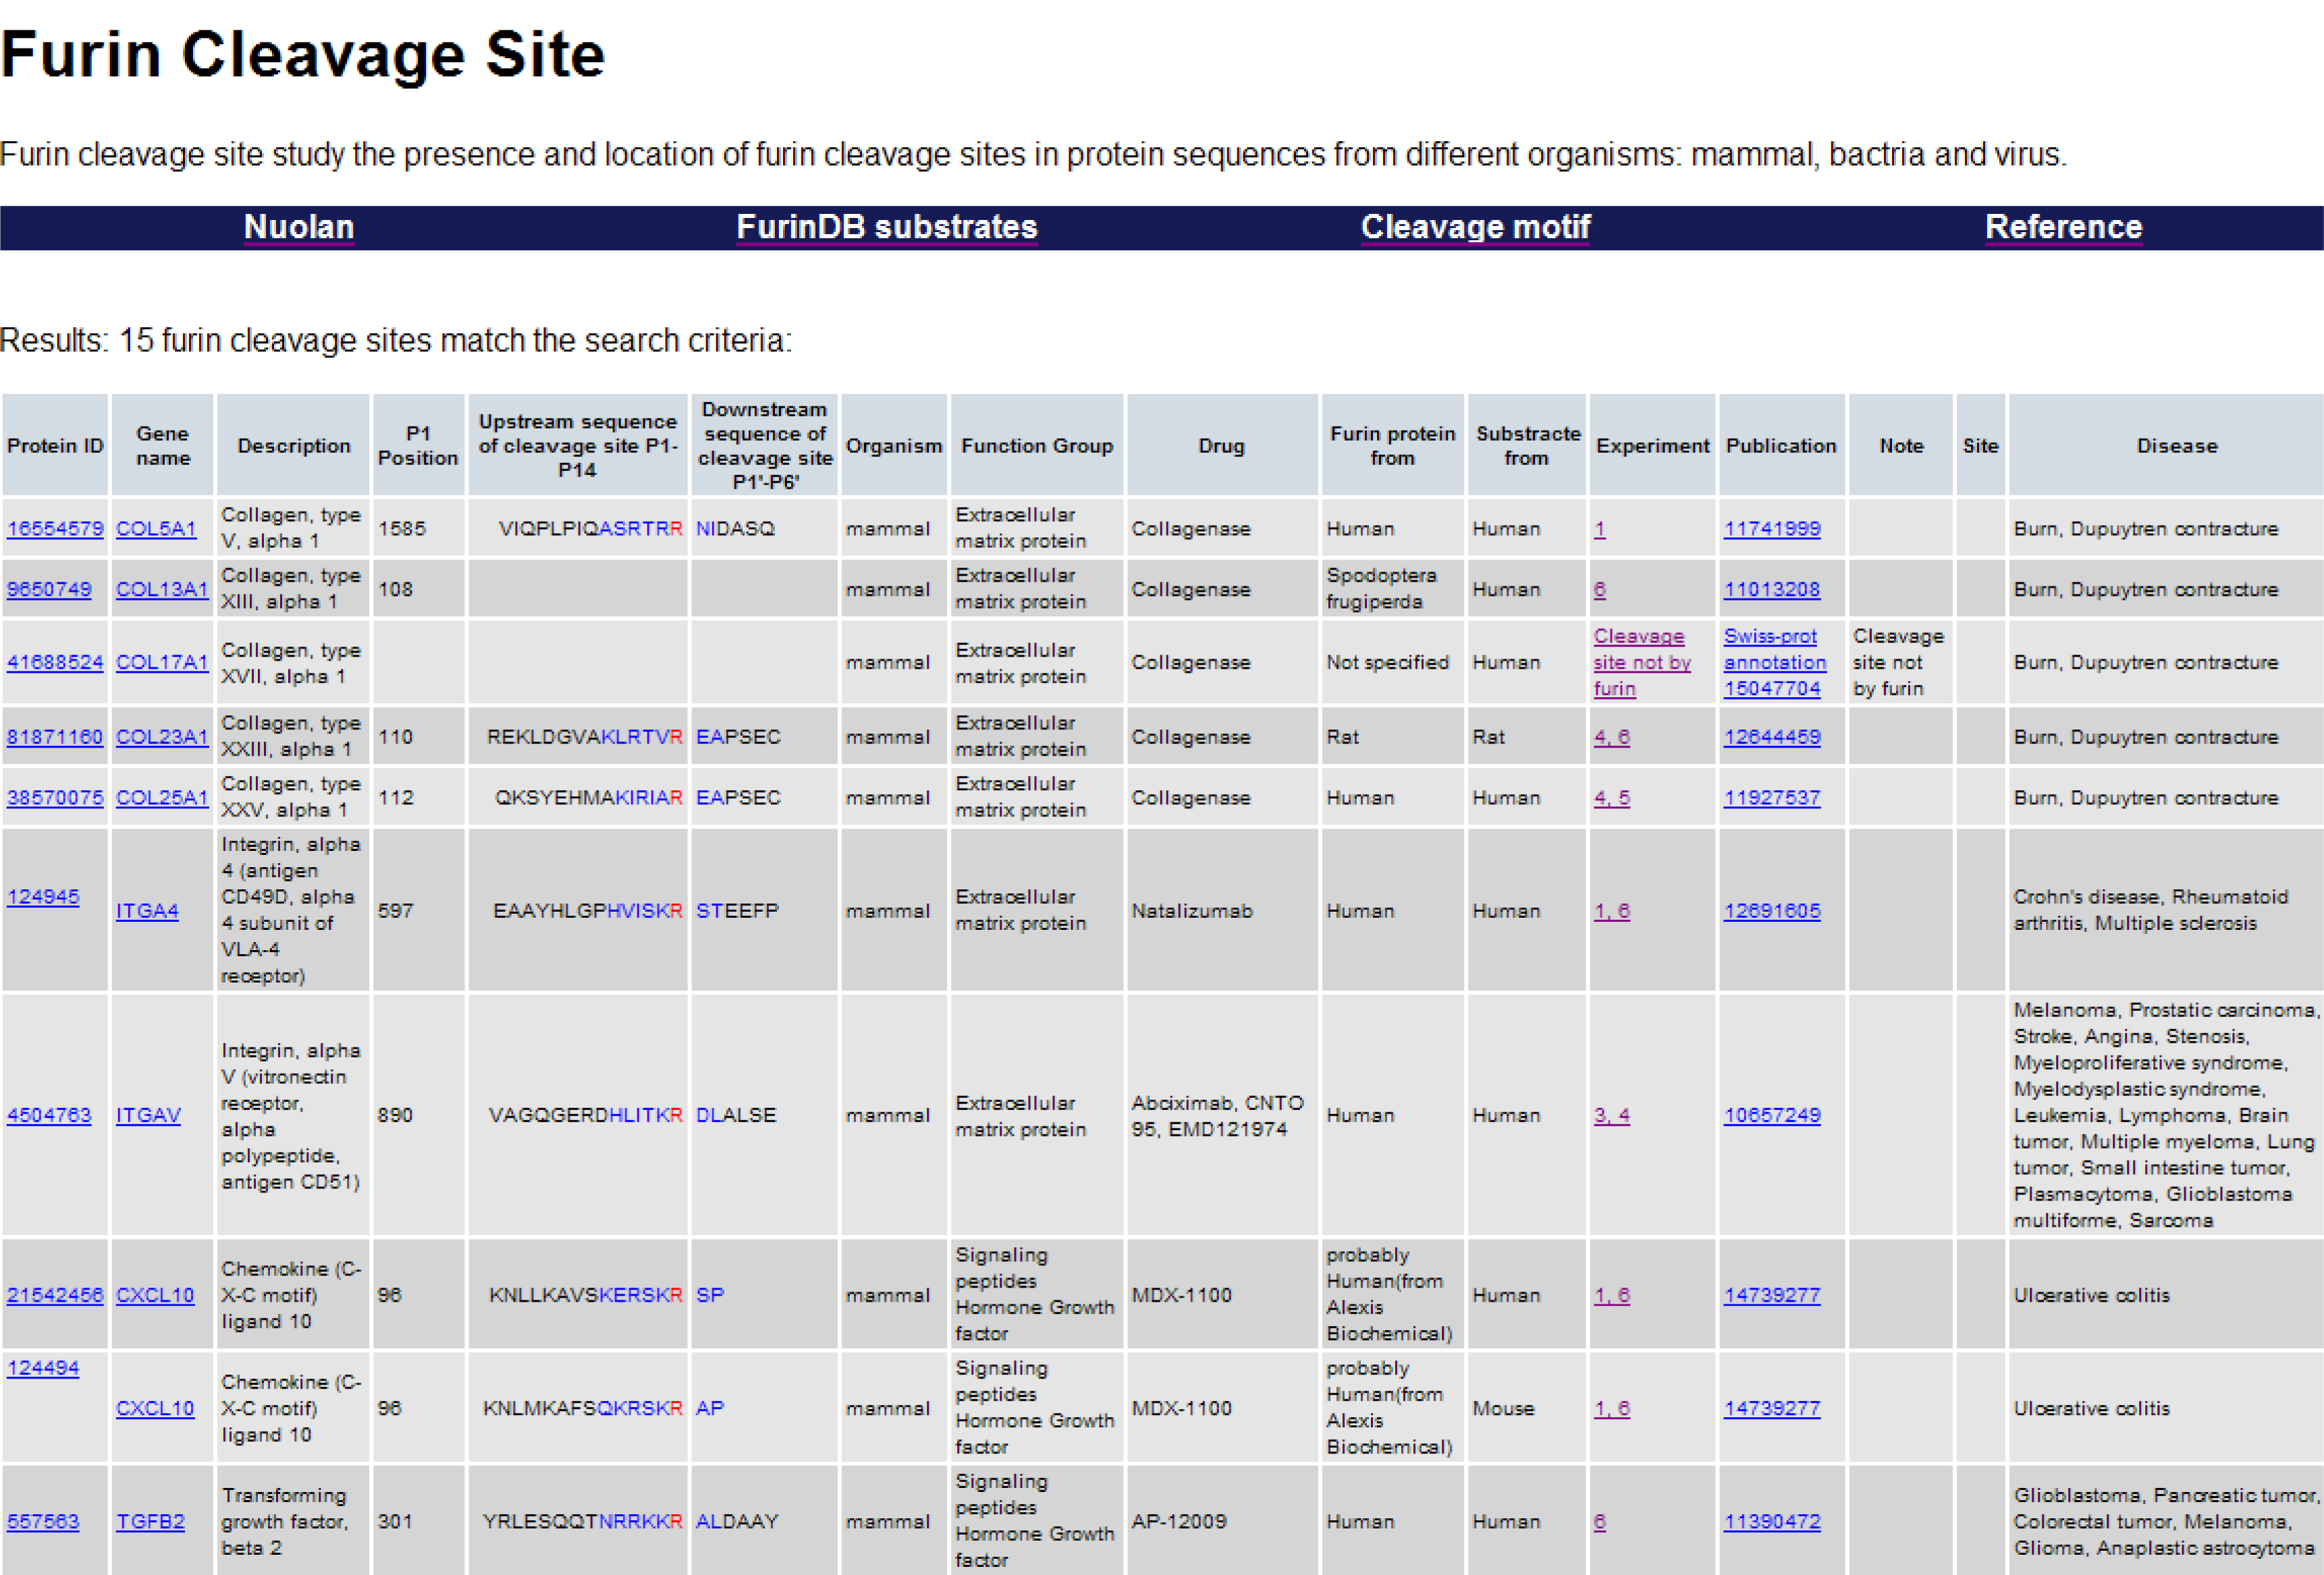
Task: Open the Reference navigation link
Action: coord(2062,227)
